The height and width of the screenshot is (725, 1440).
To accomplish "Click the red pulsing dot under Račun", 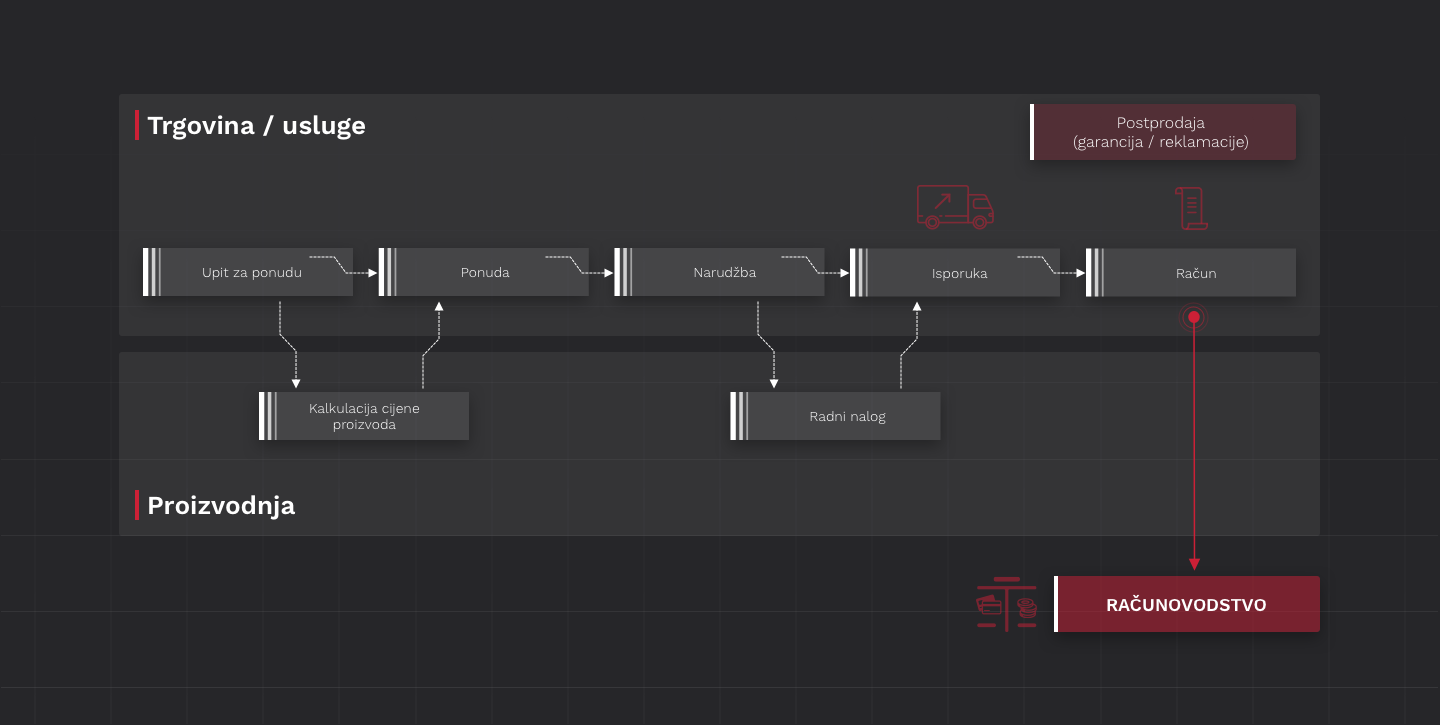I will coord(1193,317).
